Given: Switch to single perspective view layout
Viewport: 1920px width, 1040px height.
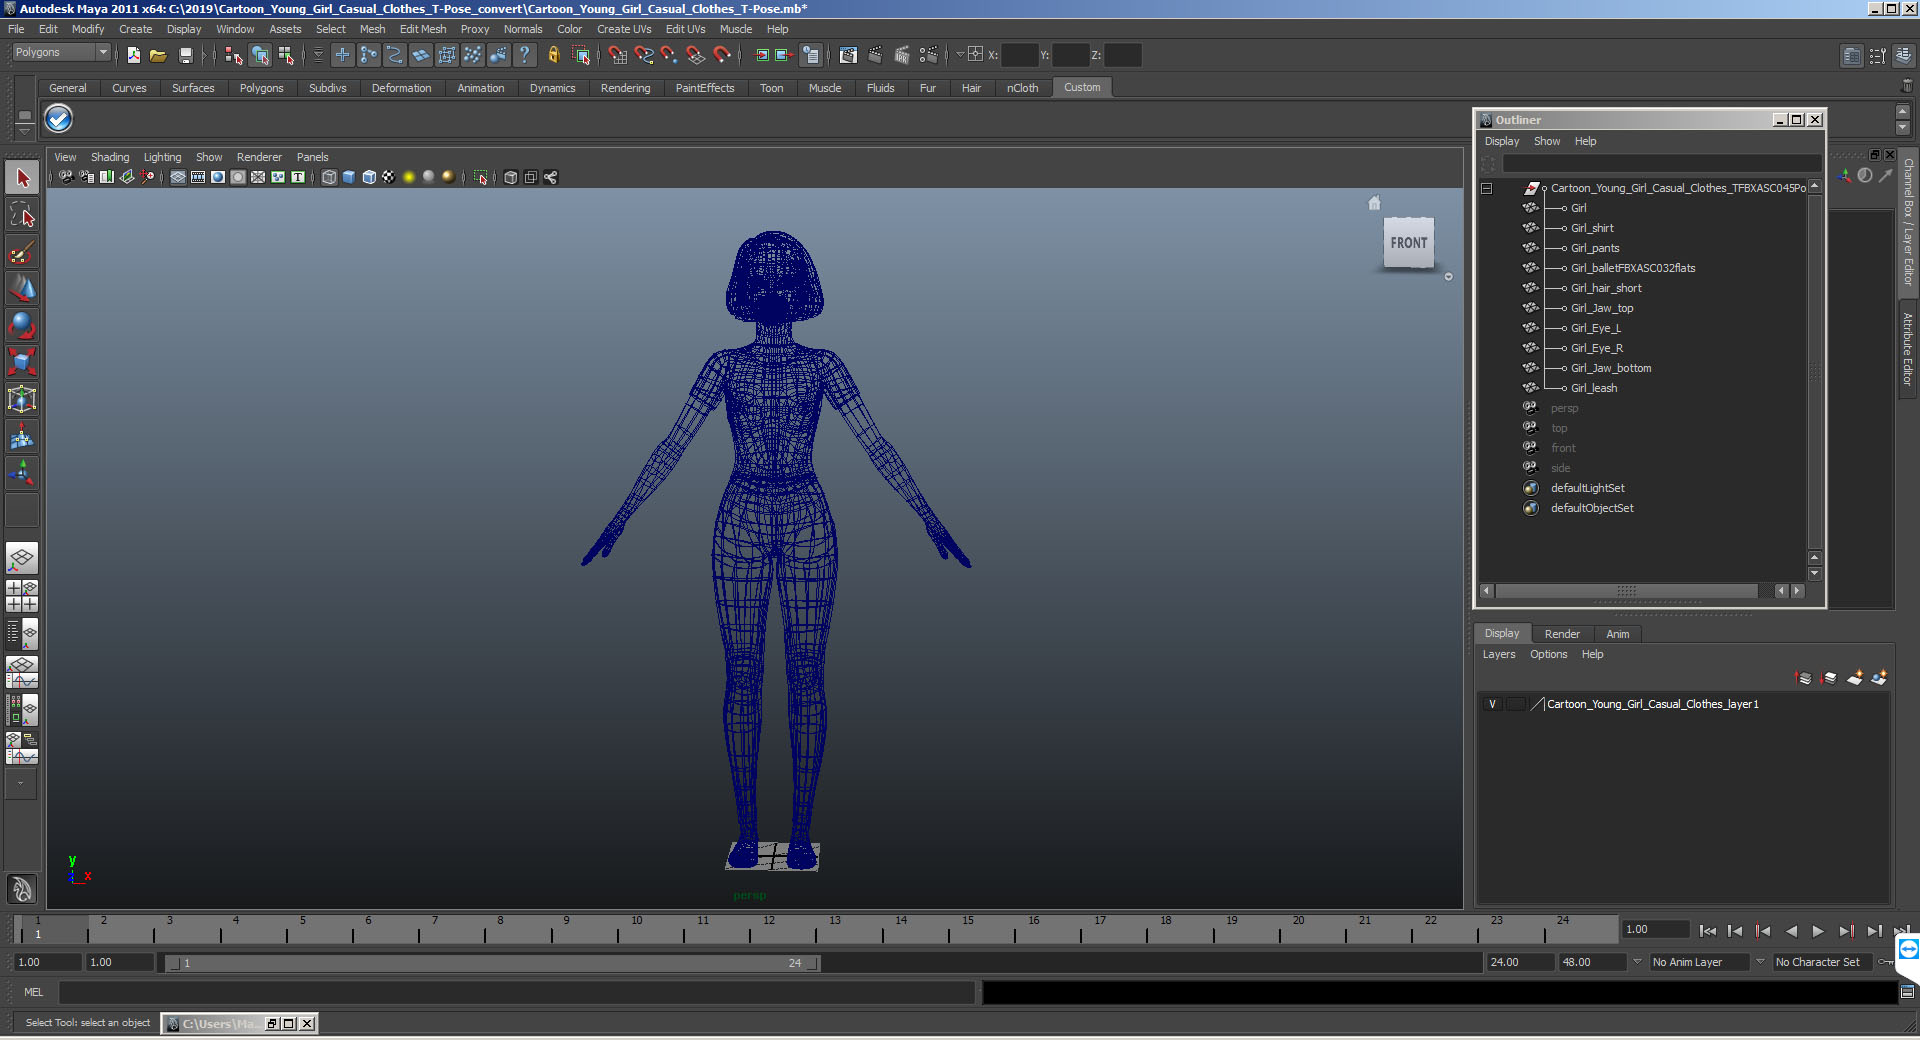Looking at the screenshot, I should coord(22,558).
